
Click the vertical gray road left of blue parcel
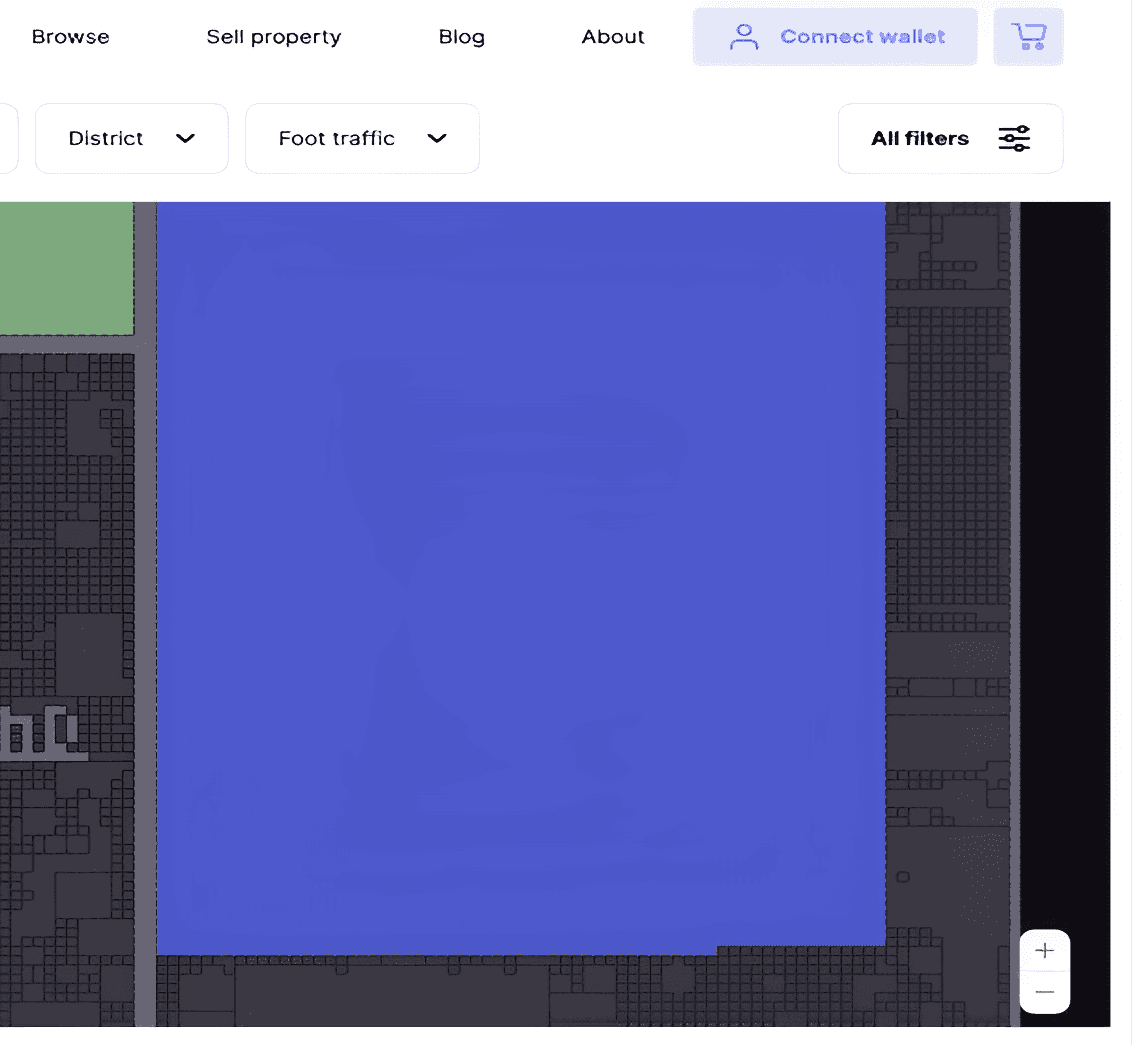click(145, 600)
